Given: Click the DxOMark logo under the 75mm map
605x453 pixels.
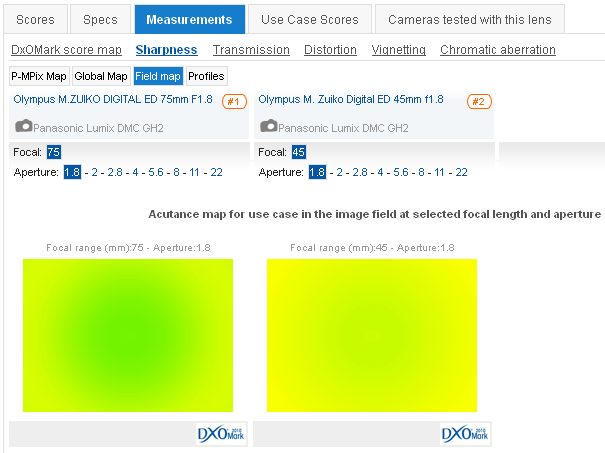Looking at the screenshot, I should click(x=221, y=434).
